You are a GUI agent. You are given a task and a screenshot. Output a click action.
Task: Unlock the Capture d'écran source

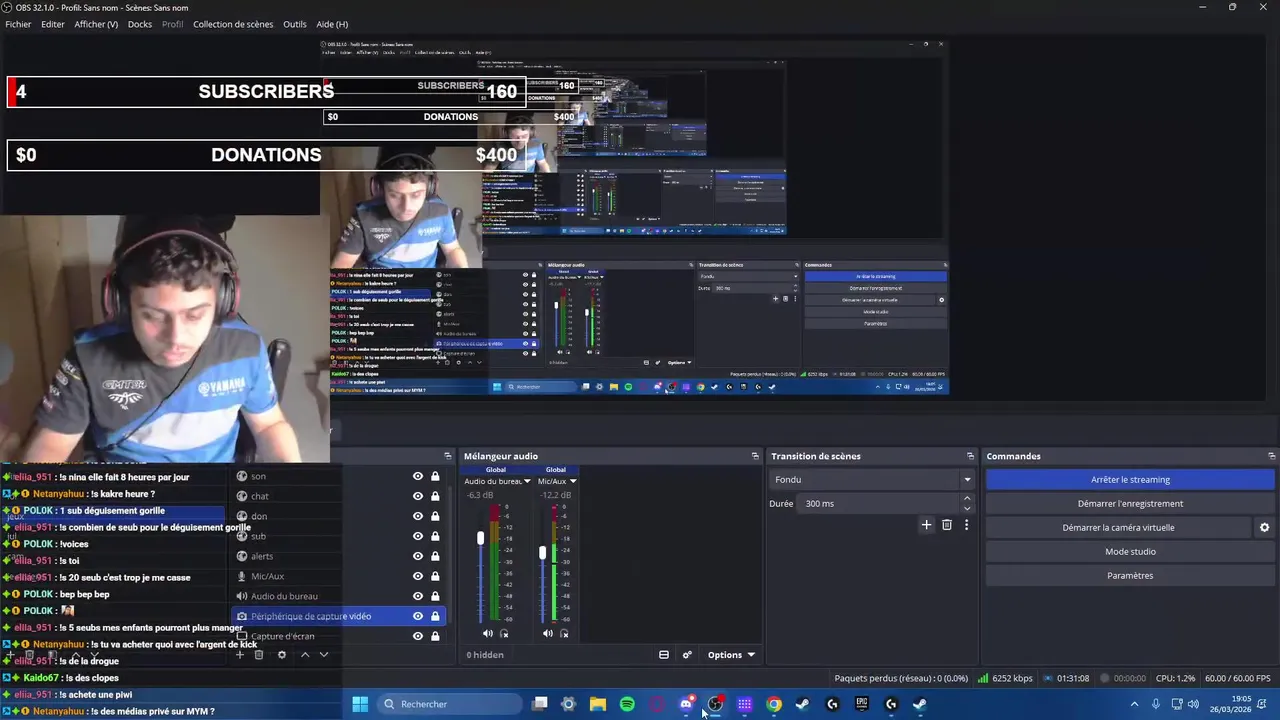click(x=435, y=636)
